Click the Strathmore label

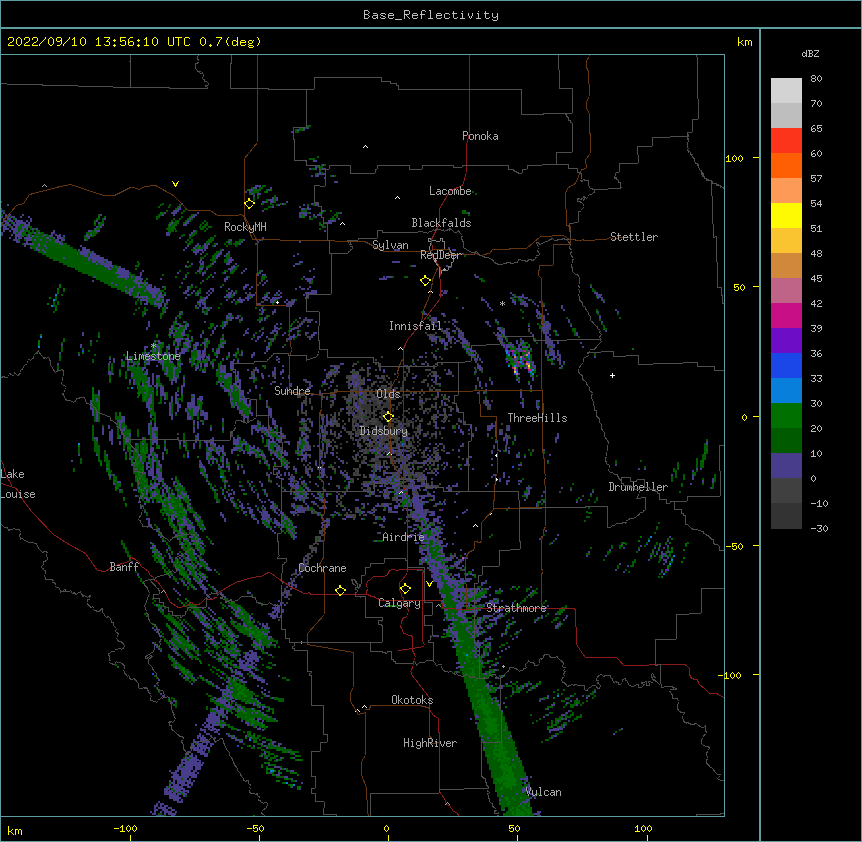pos(516,608)
